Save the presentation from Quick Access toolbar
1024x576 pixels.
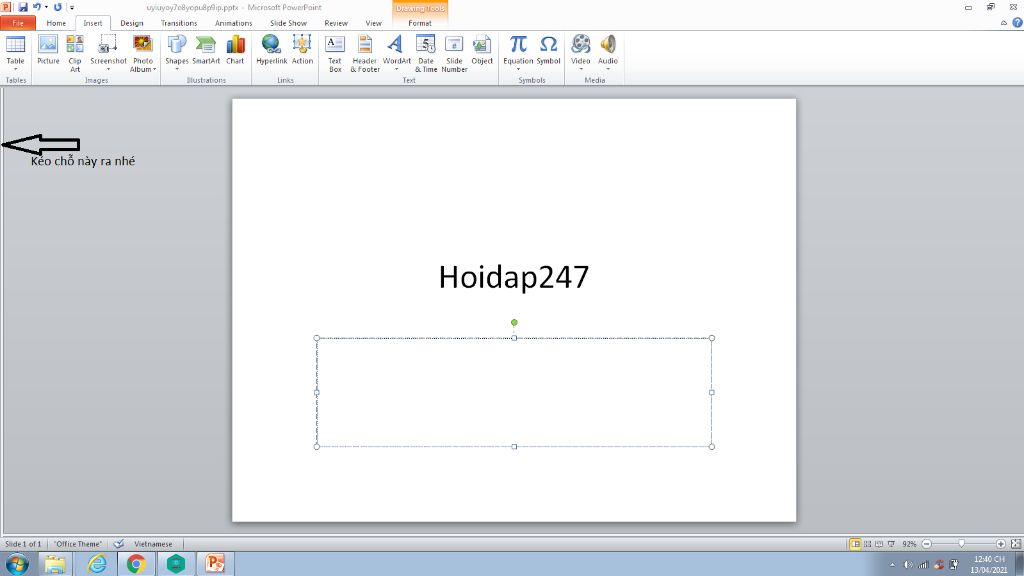click(23, 7)
